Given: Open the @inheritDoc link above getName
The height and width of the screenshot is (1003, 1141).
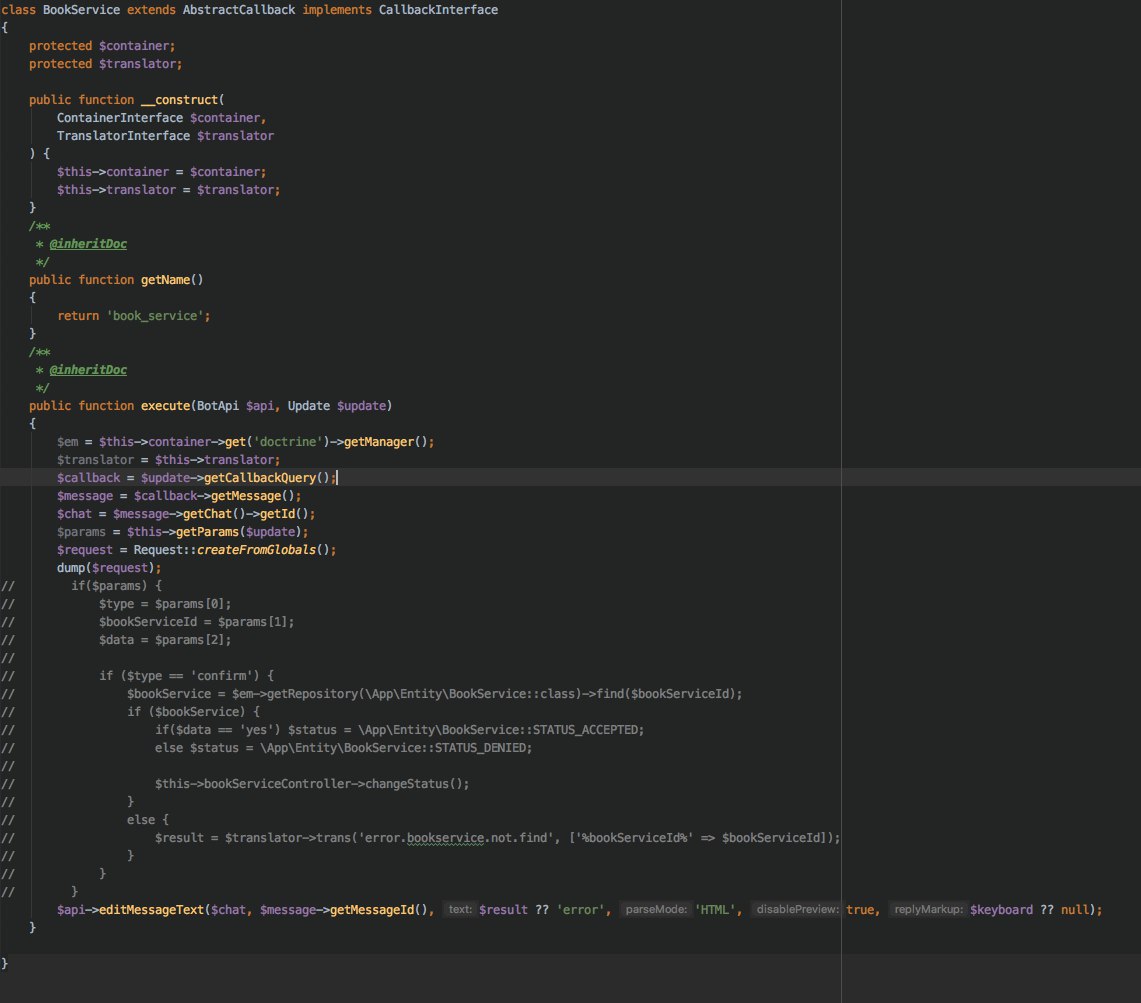Looking at the screenshot, I should 88,244.
